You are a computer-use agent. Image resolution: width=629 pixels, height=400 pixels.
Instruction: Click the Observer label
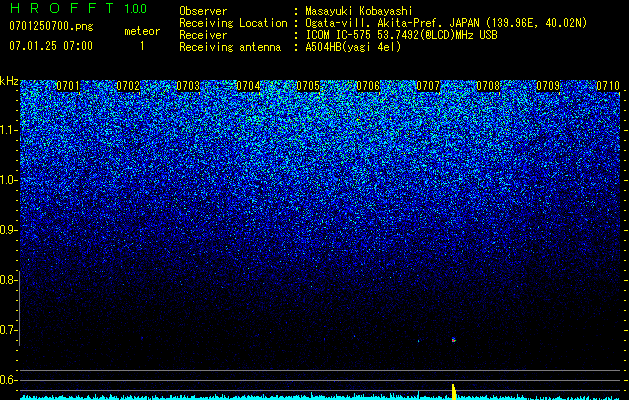[x=203, y=11]
